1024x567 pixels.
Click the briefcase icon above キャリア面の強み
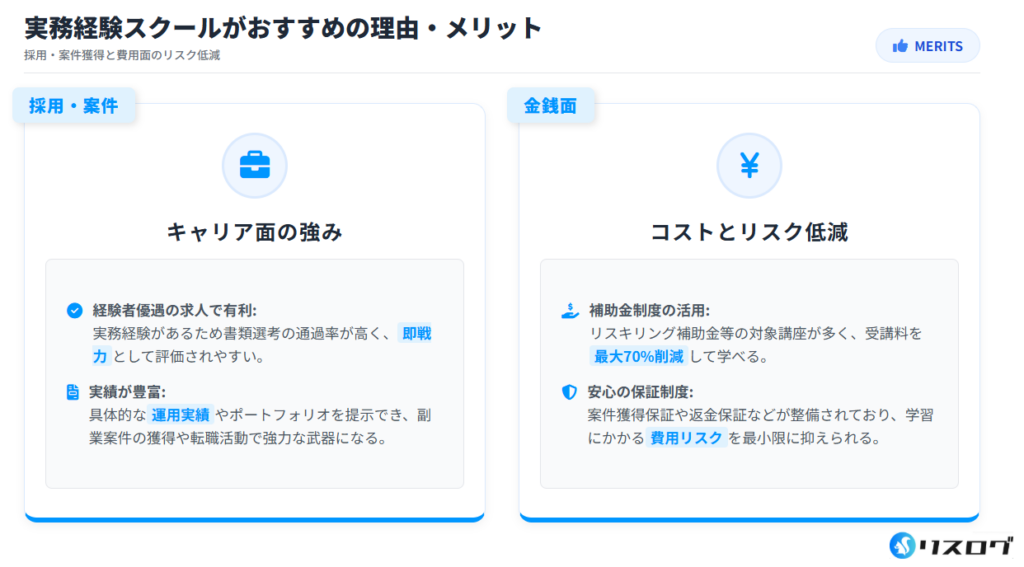pyautogui.click(x=254, y=165)
